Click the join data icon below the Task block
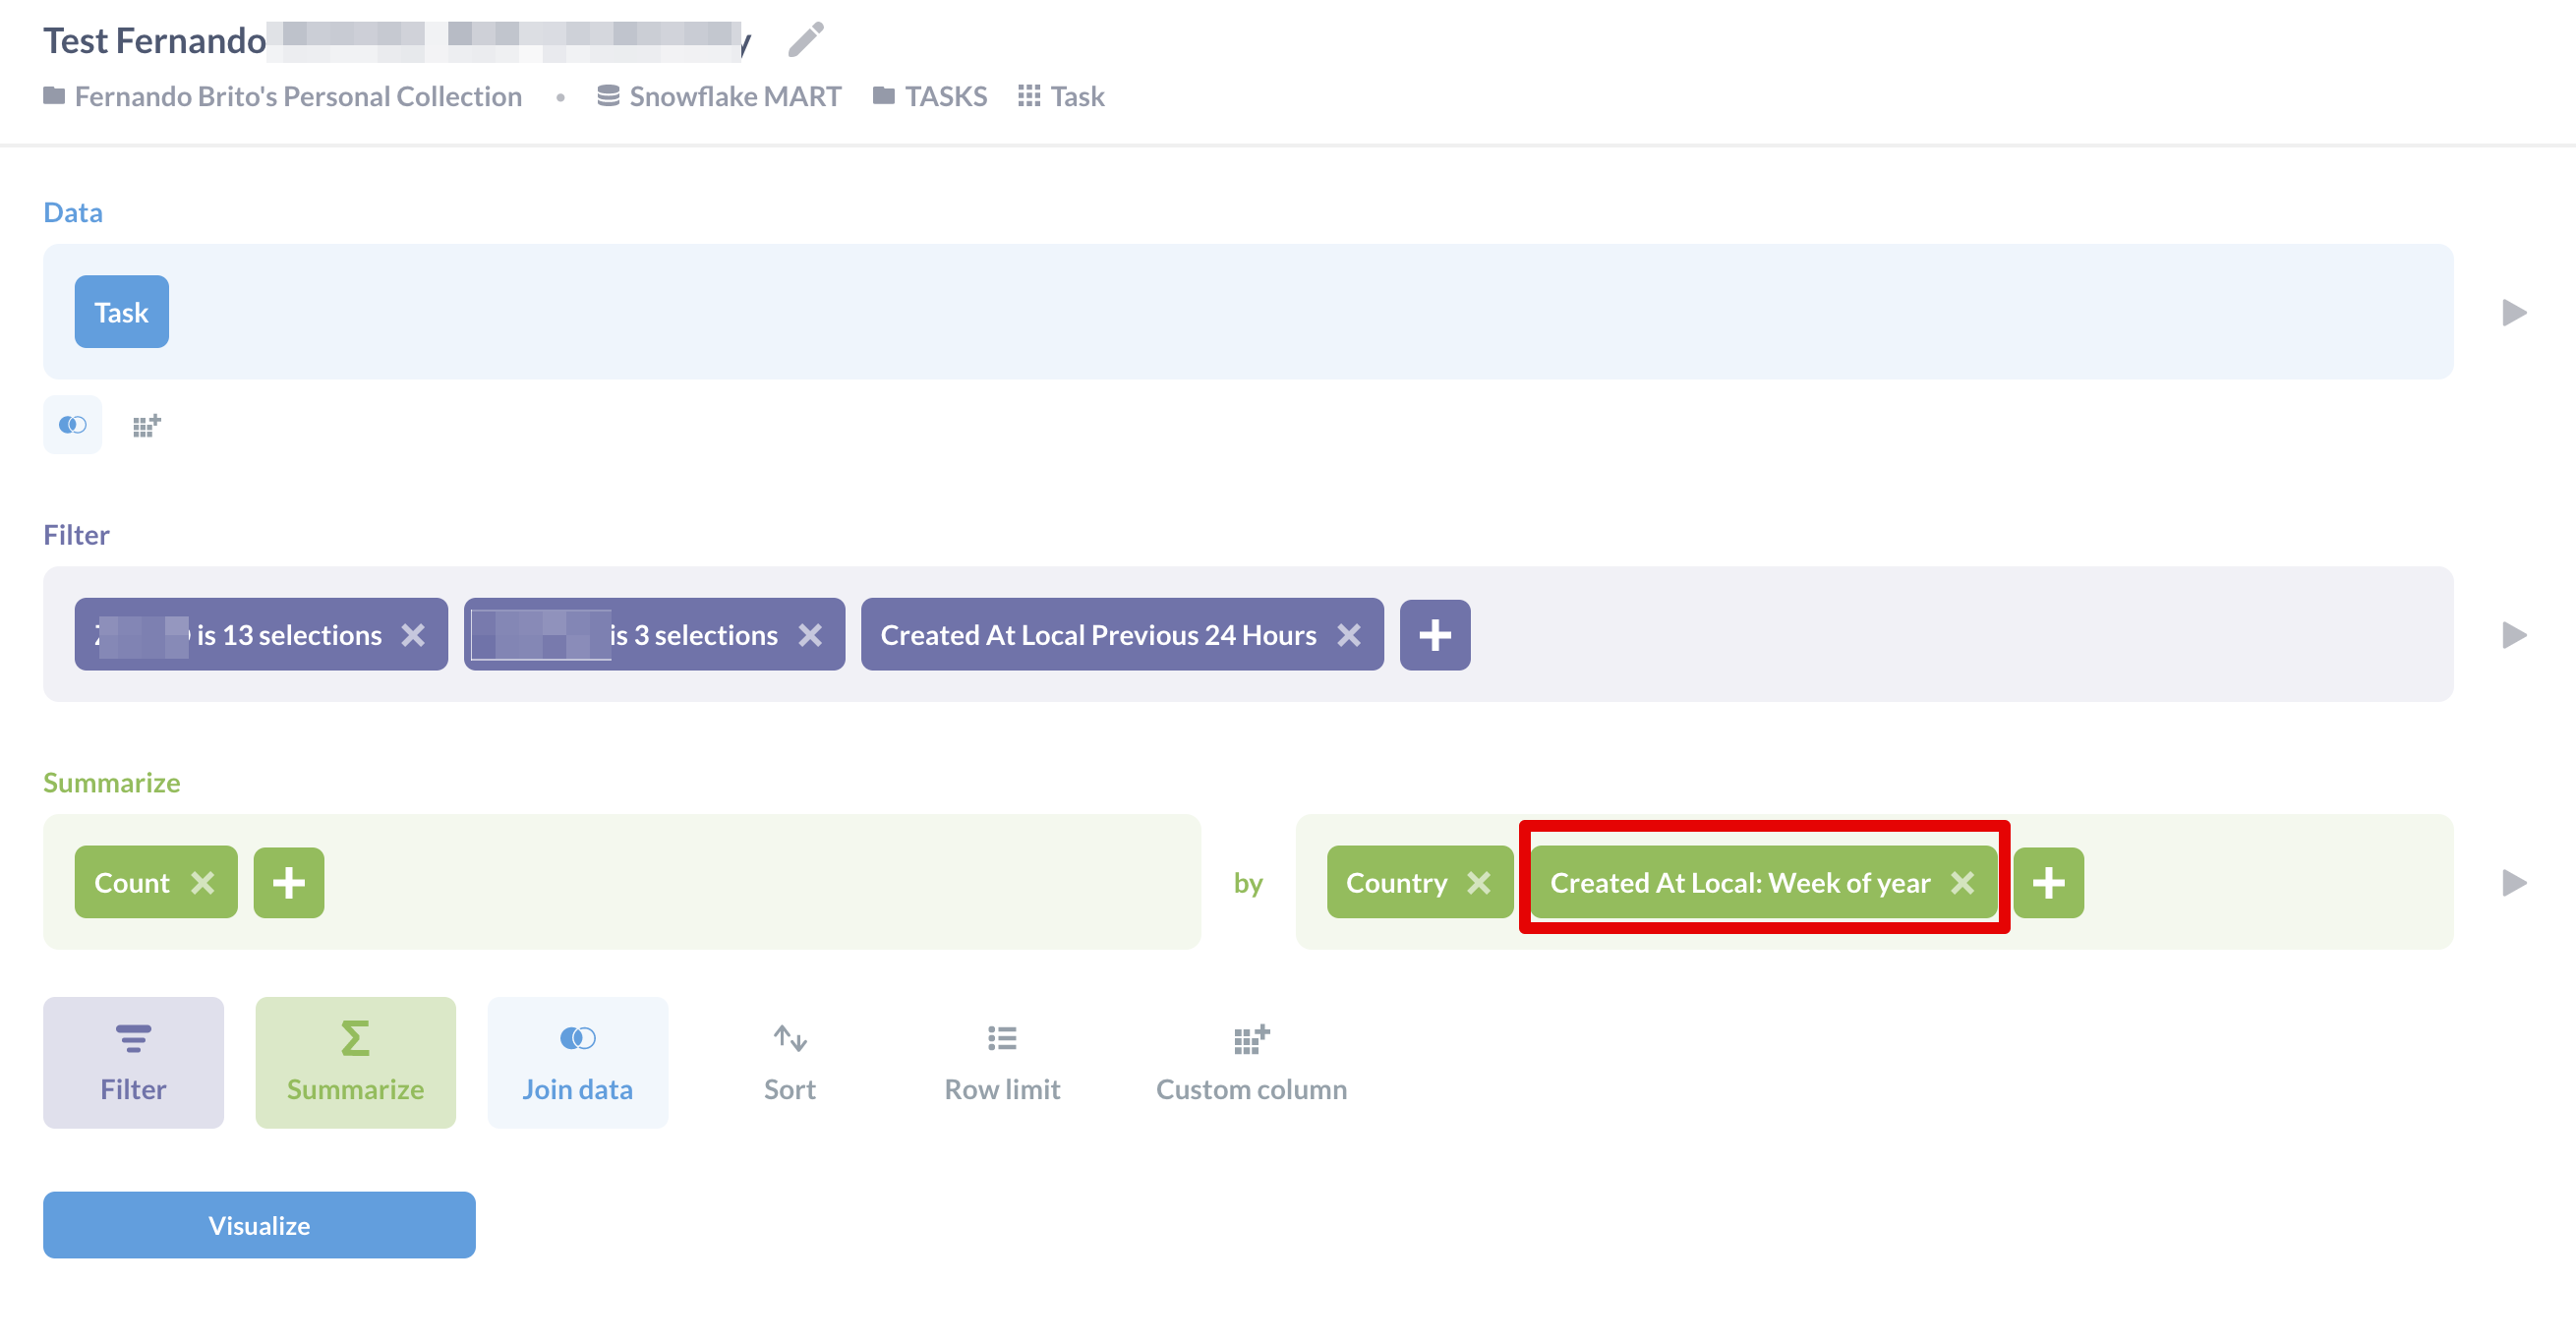This screenshot has height=1343, width=2576. click(71, 424)
